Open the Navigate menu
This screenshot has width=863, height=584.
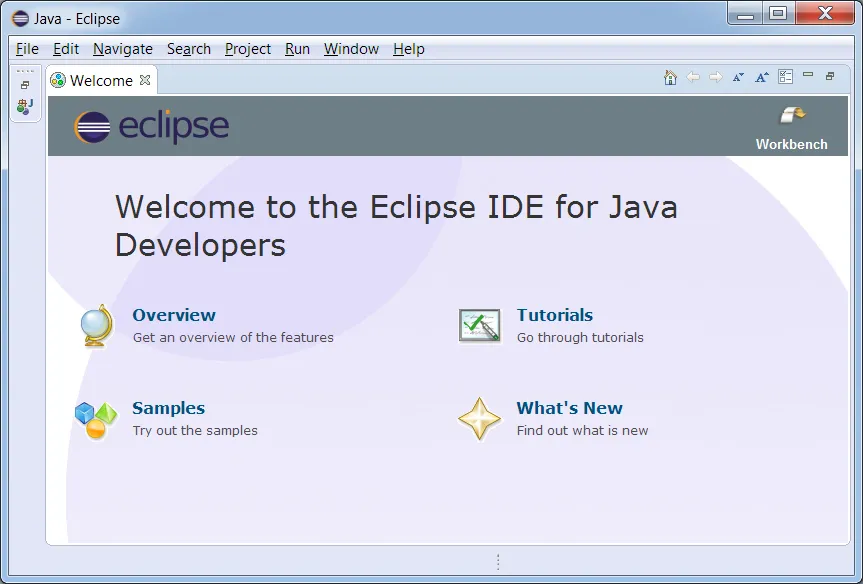(123, 49)
